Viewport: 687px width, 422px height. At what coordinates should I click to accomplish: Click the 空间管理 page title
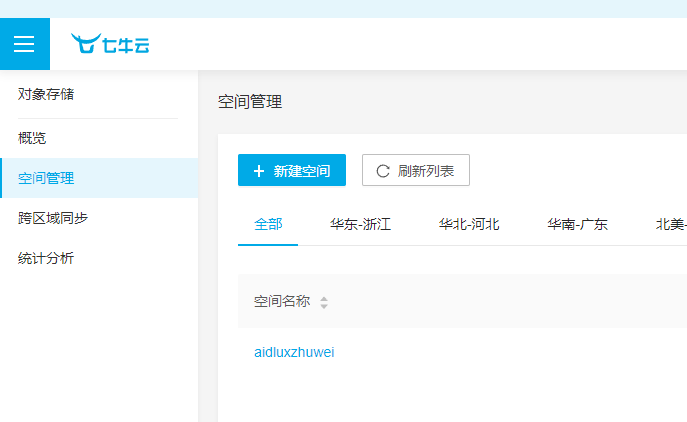coord(250,102)
